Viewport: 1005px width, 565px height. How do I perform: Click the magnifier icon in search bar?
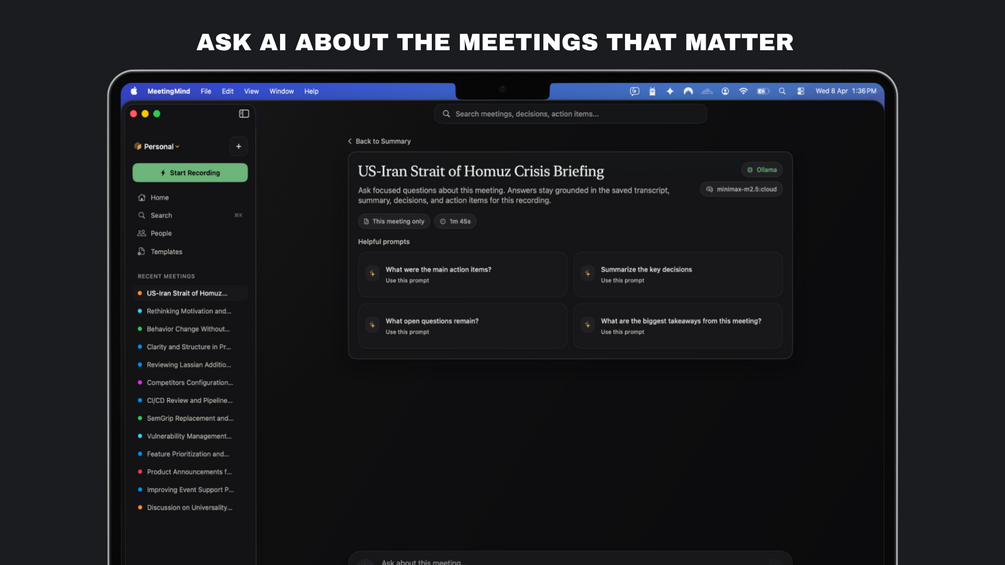(446, 114)
